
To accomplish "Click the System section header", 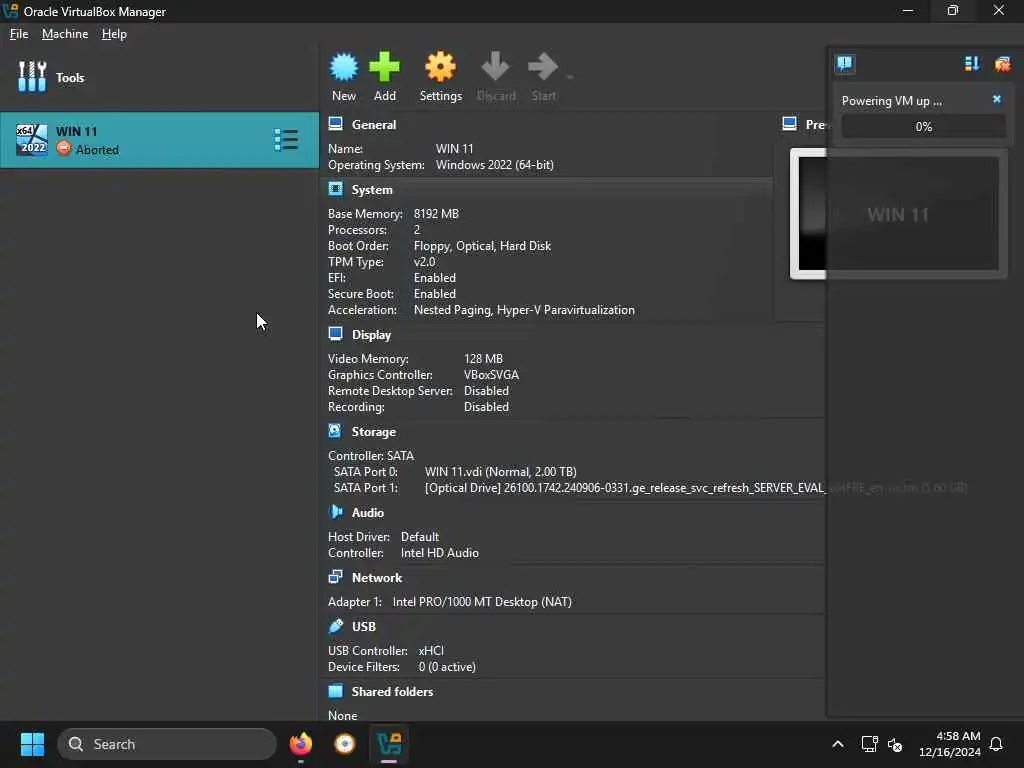I will coord(372,190).
